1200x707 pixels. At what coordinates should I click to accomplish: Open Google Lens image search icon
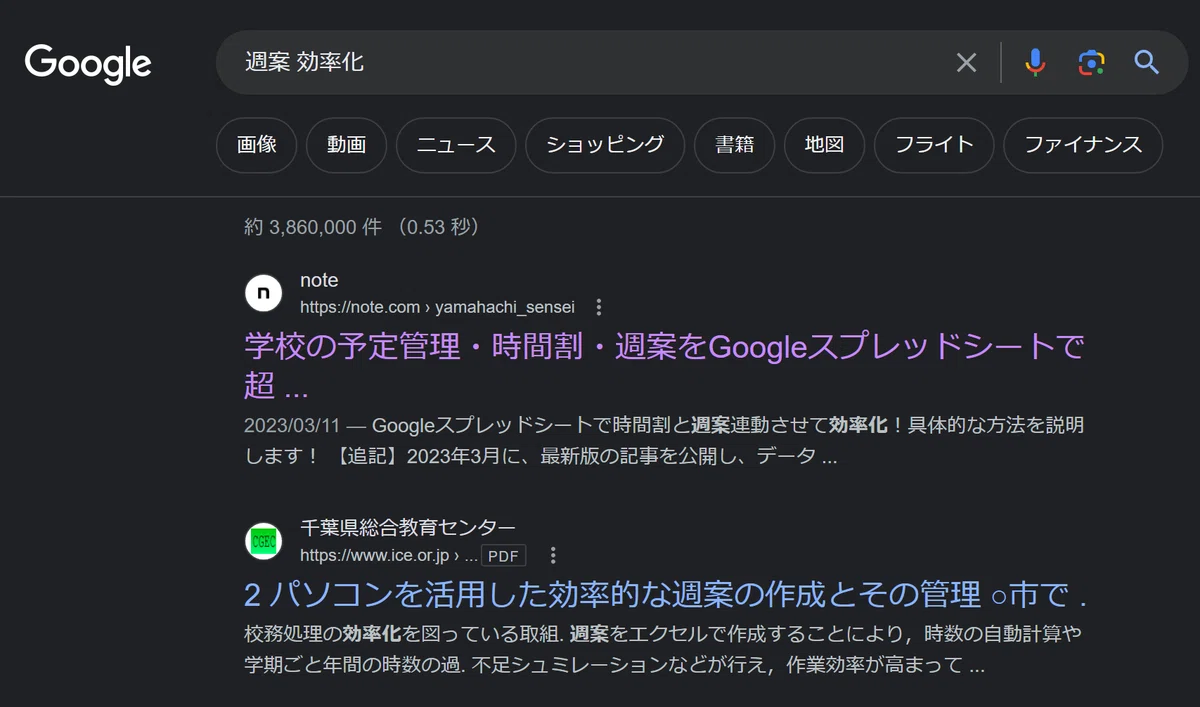coord(1091,63)
